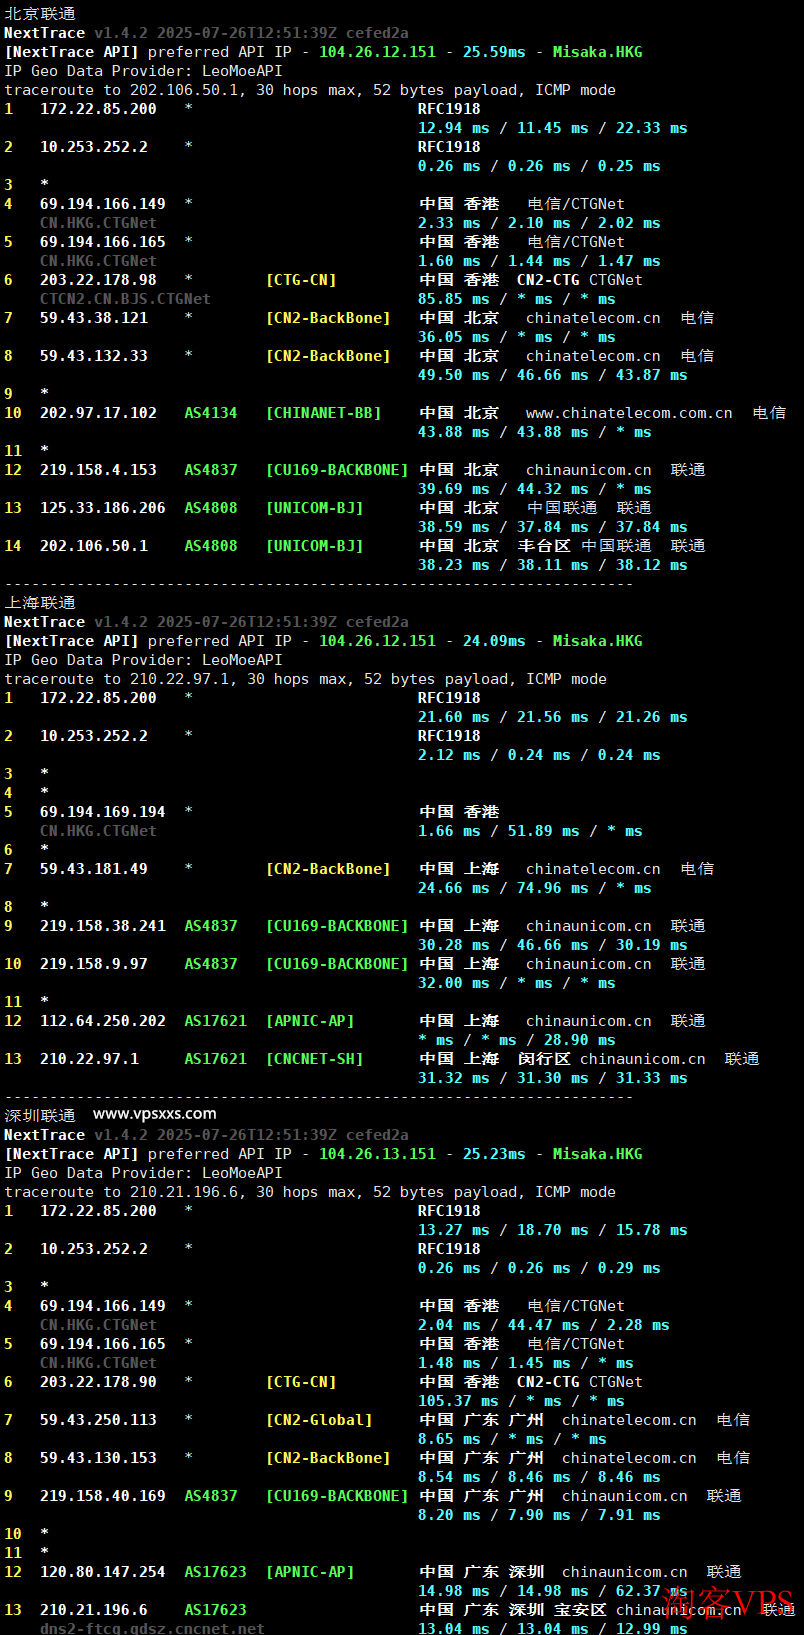
Task: Click the 丰台区 location text
Action: point(544,546)
